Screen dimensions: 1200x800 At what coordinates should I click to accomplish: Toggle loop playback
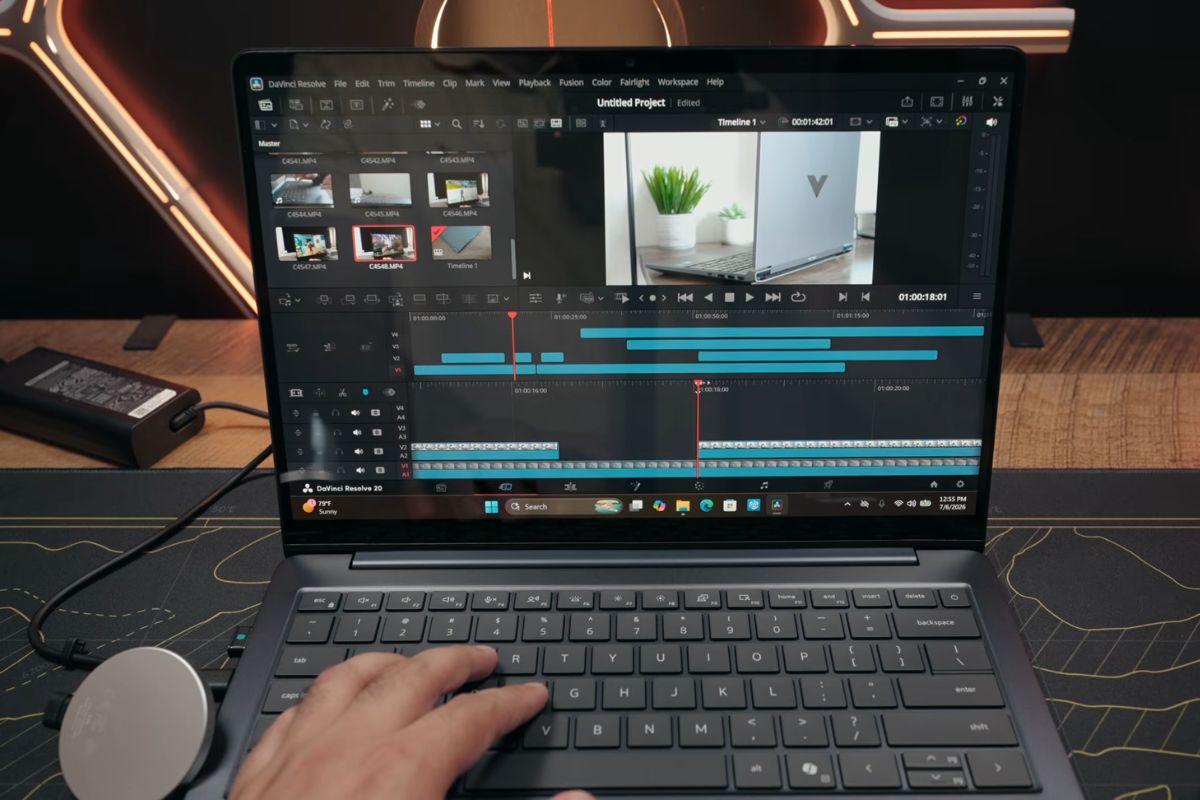(798, 298)
